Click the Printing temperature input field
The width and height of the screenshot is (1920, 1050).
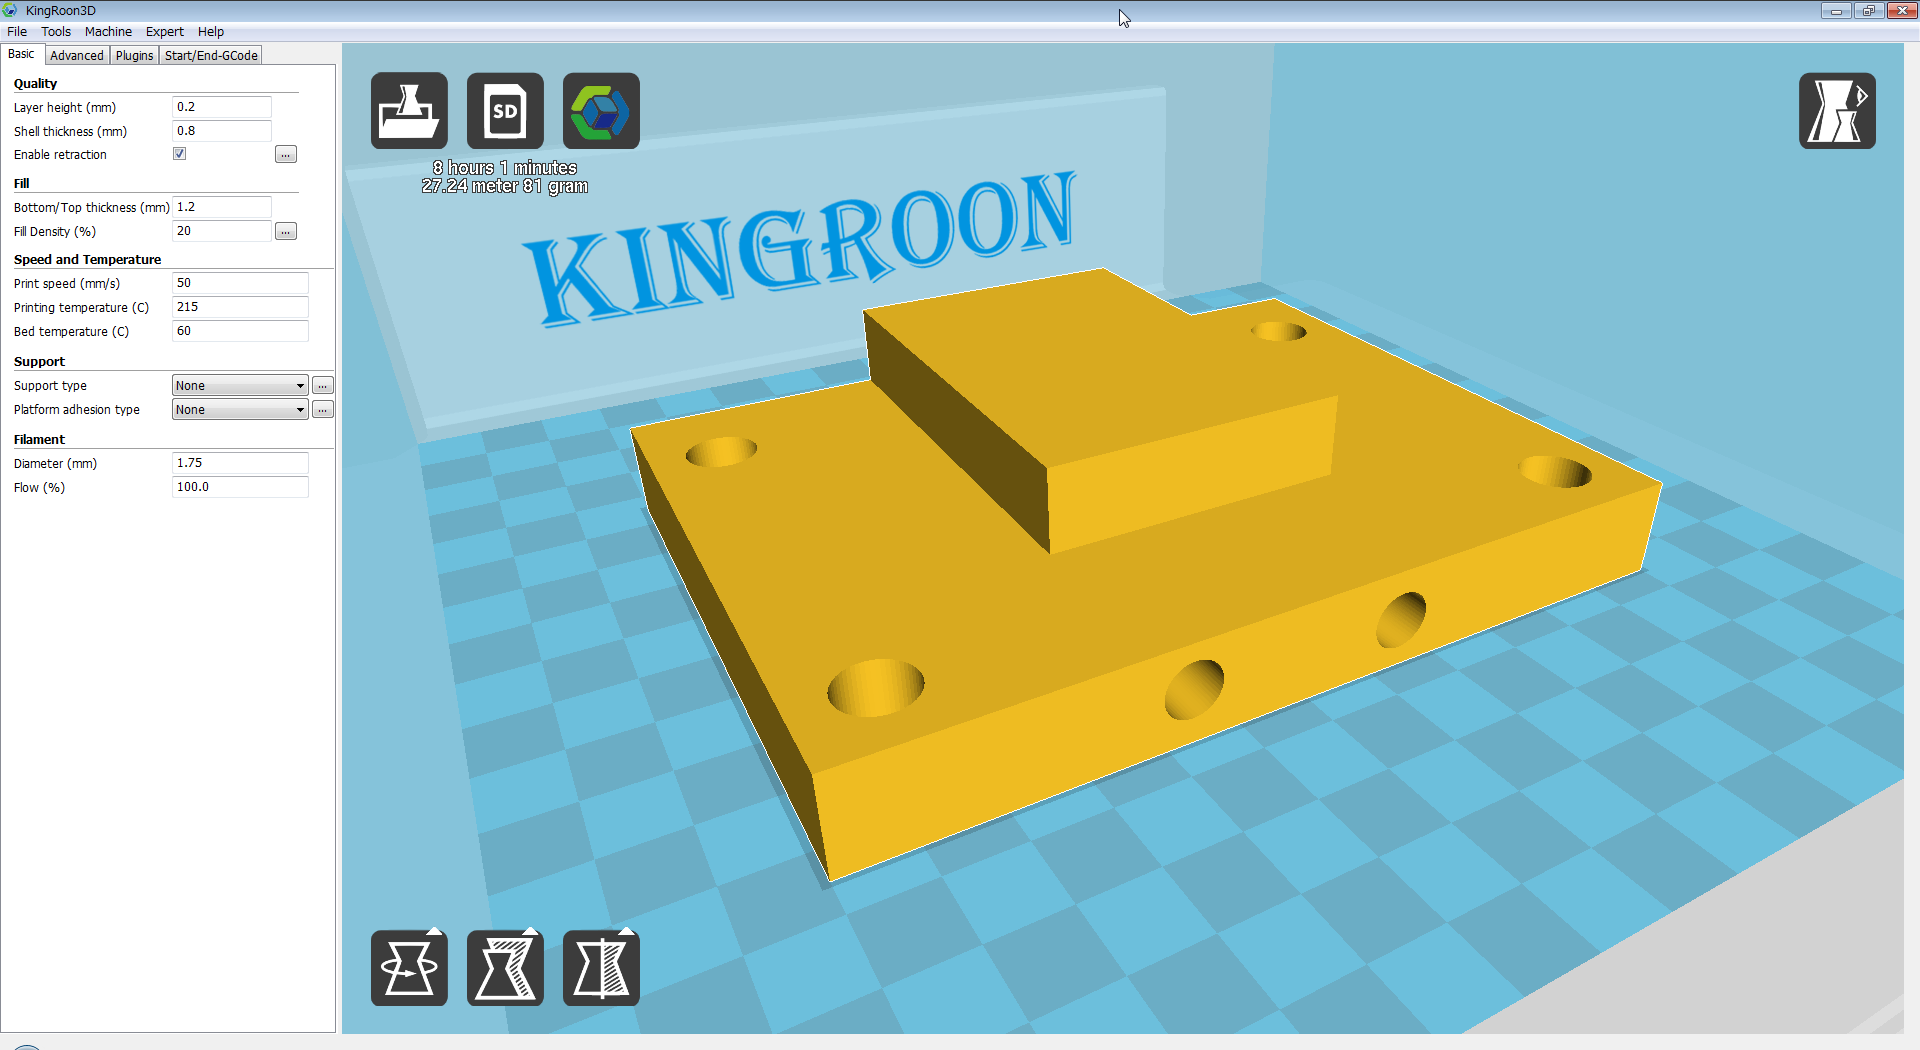(x=240, y=307)
